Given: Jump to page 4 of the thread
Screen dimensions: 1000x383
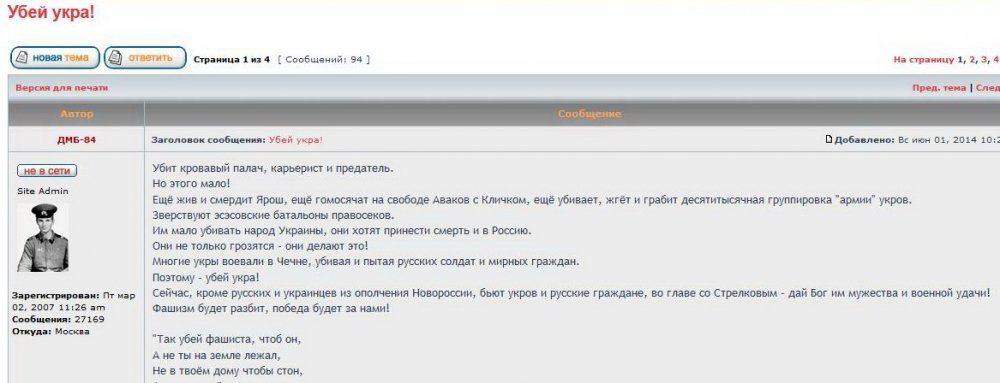Looking at the screenshot, I should (996, 59).
